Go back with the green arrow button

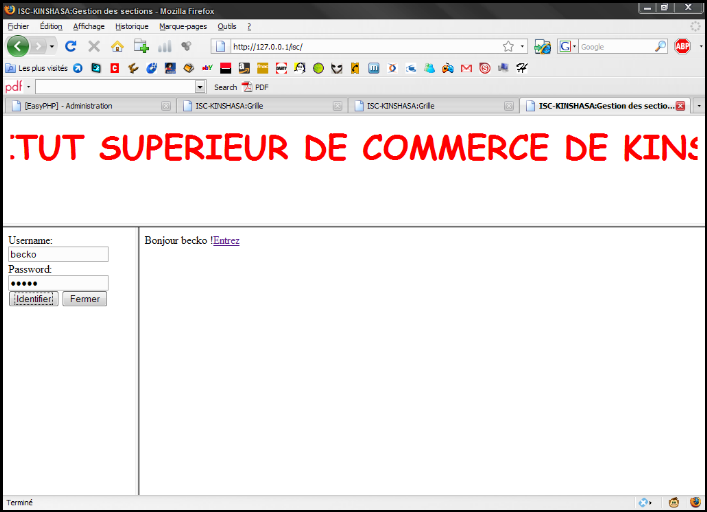(x=18, y=46)
